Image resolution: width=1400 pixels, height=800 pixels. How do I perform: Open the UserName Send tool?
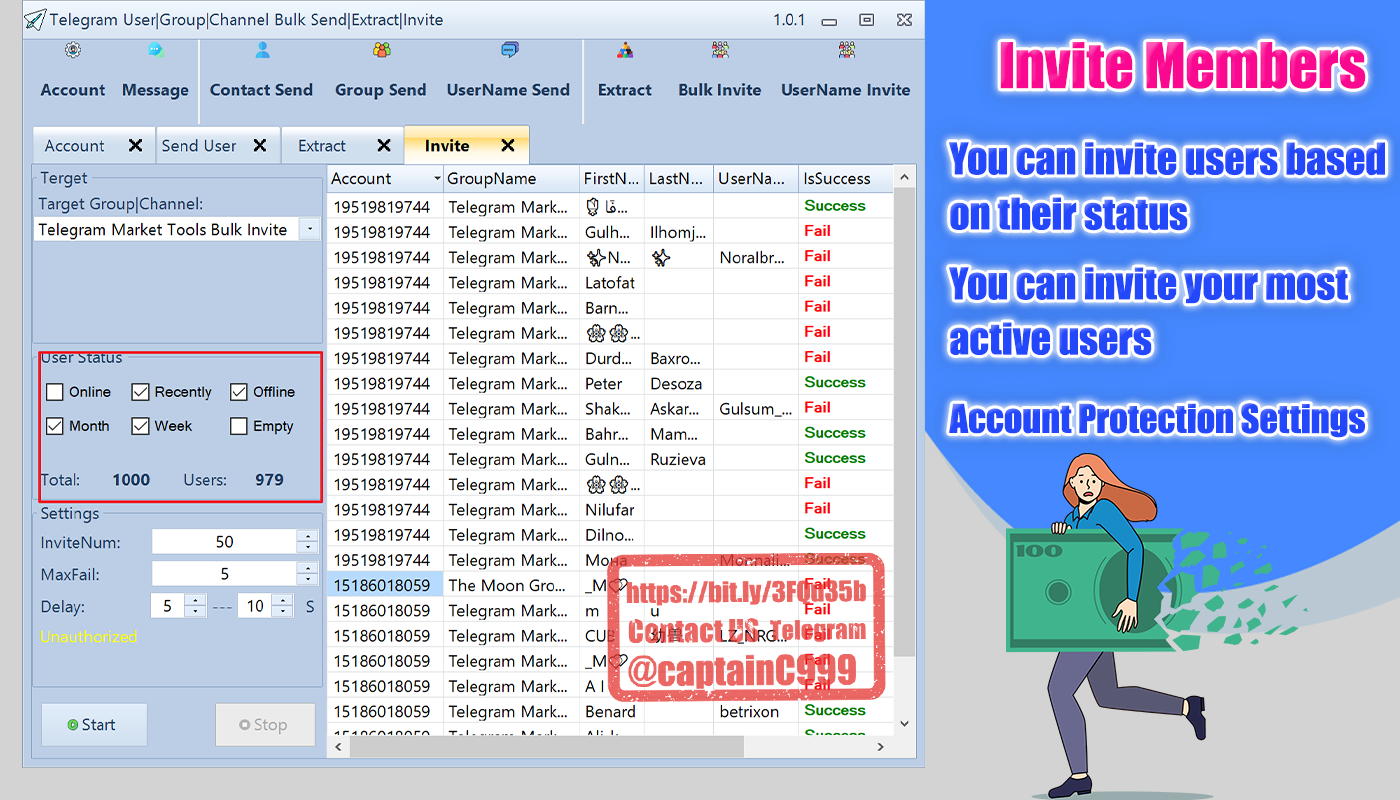click(x=508, y=72)
